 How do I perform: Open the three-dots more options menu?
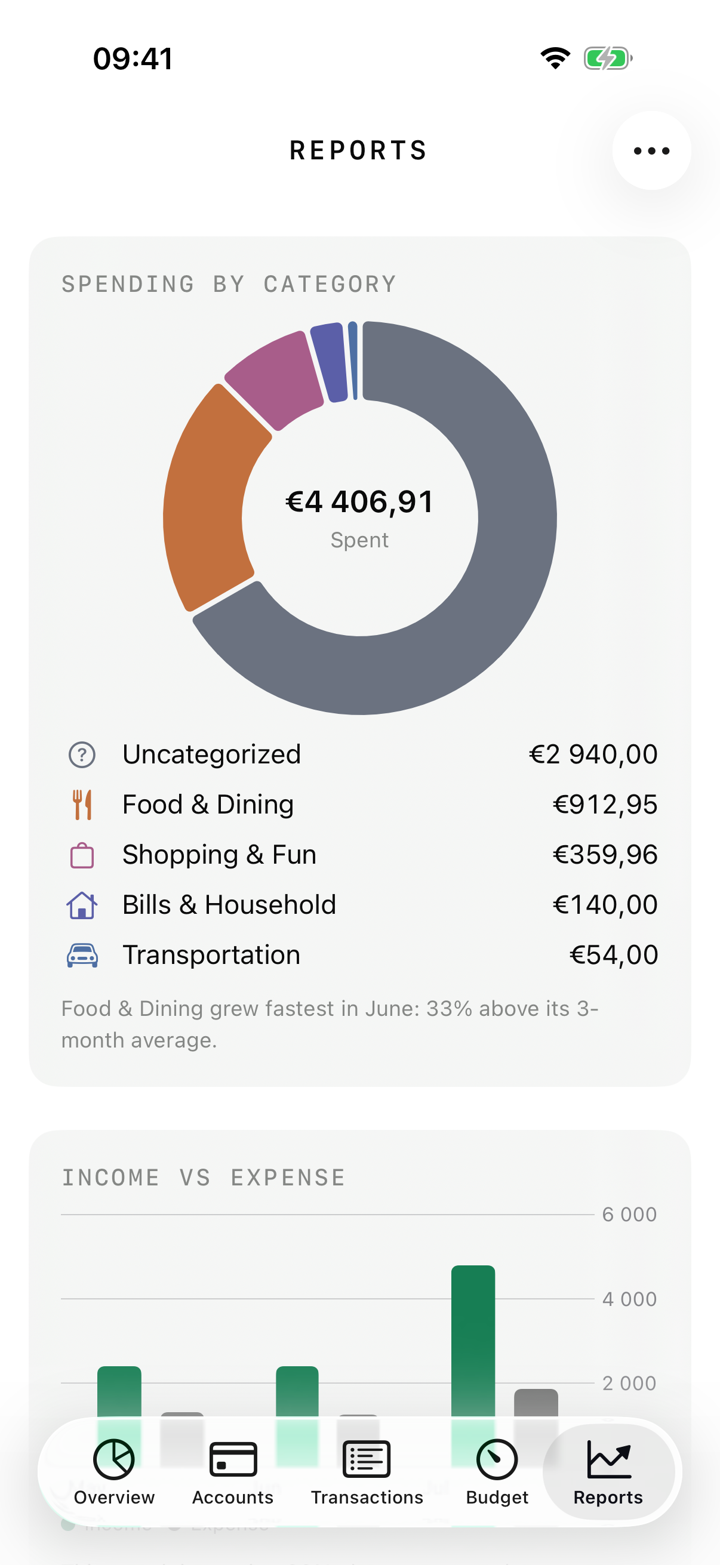click(651, 151)
